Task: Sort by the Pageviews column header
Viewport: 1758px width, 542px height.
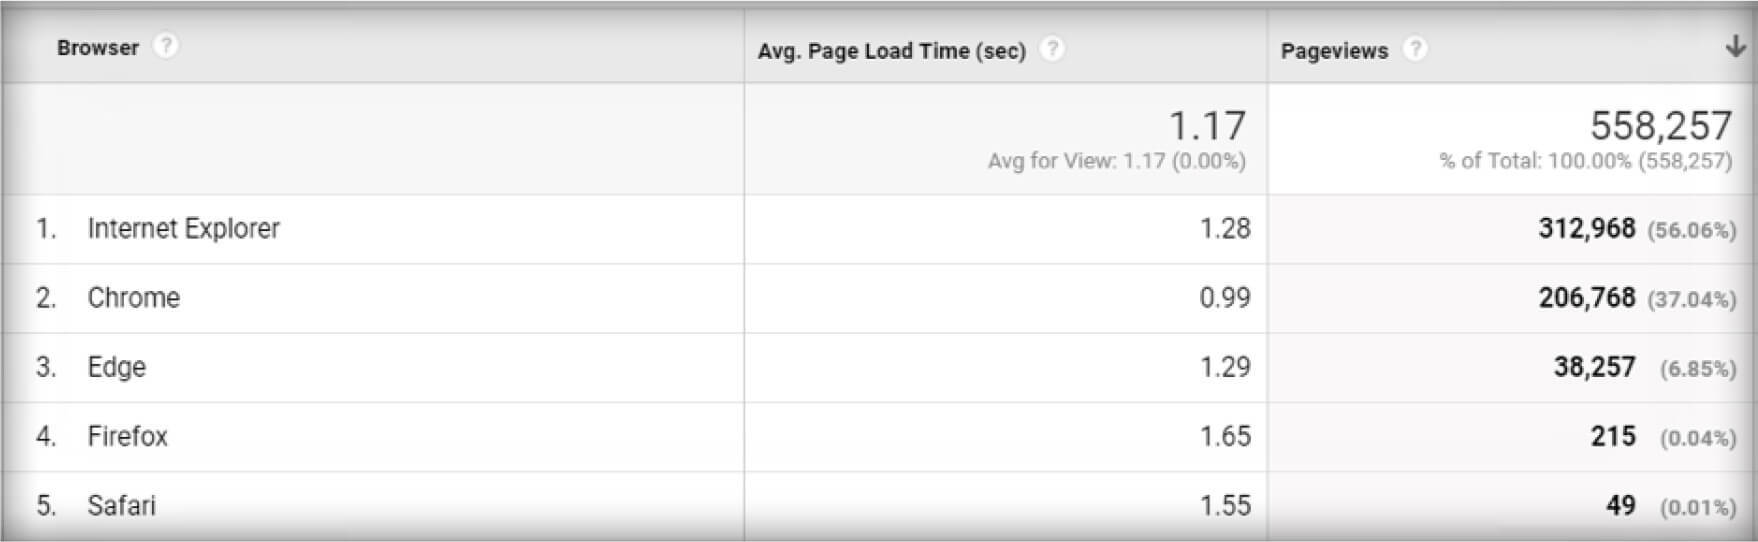Action: [x=1334, y=51]
